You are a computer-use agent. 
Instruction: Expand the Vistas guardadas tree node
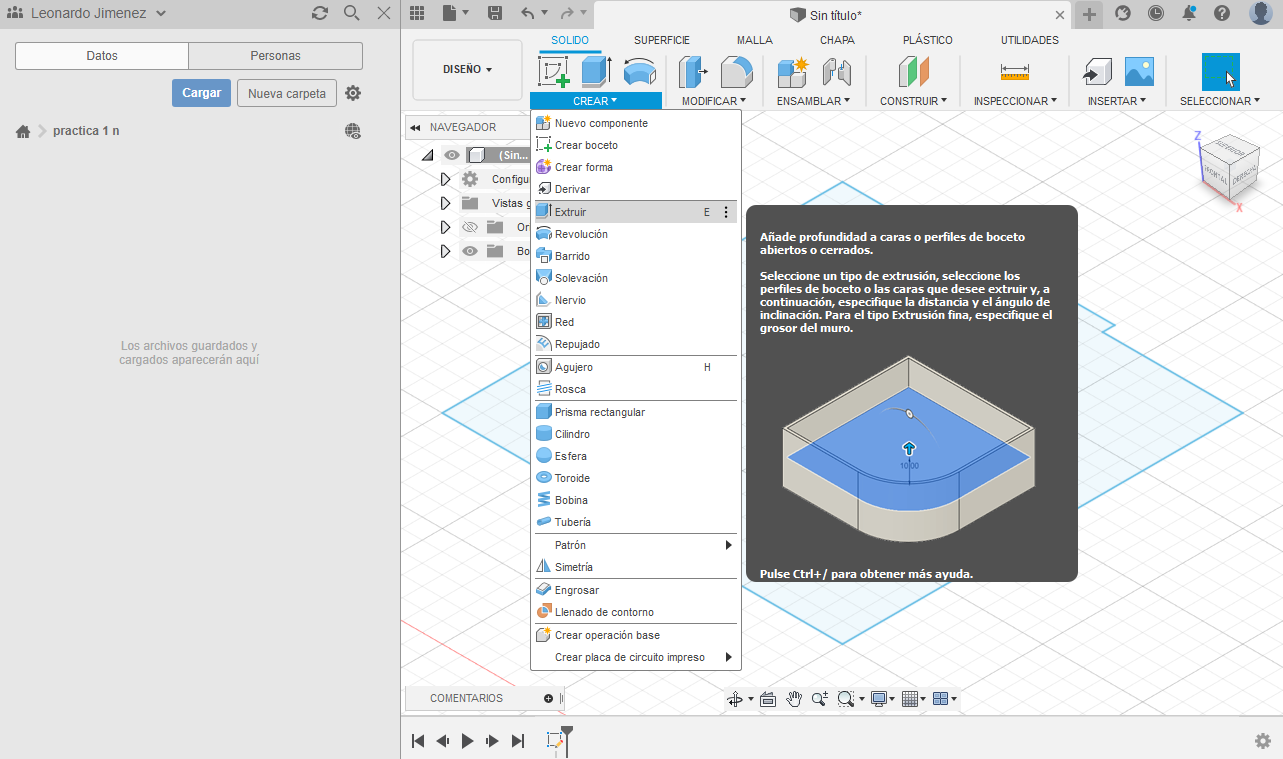click(x=446, y=203)
